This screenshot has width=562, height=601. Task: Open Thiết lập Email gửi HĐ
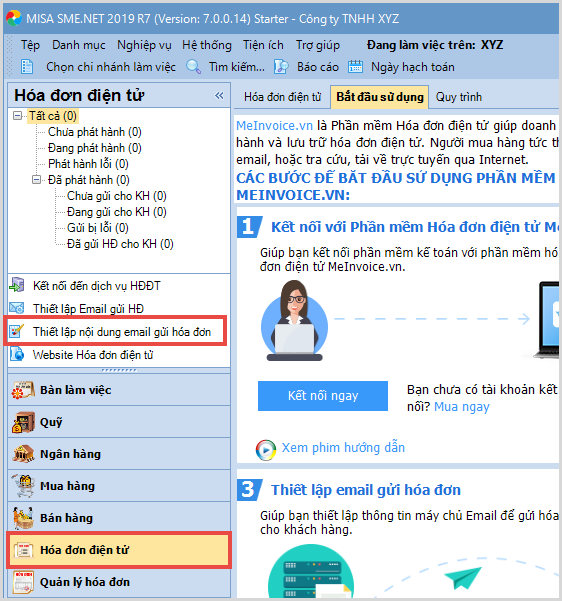click(88, 309)
